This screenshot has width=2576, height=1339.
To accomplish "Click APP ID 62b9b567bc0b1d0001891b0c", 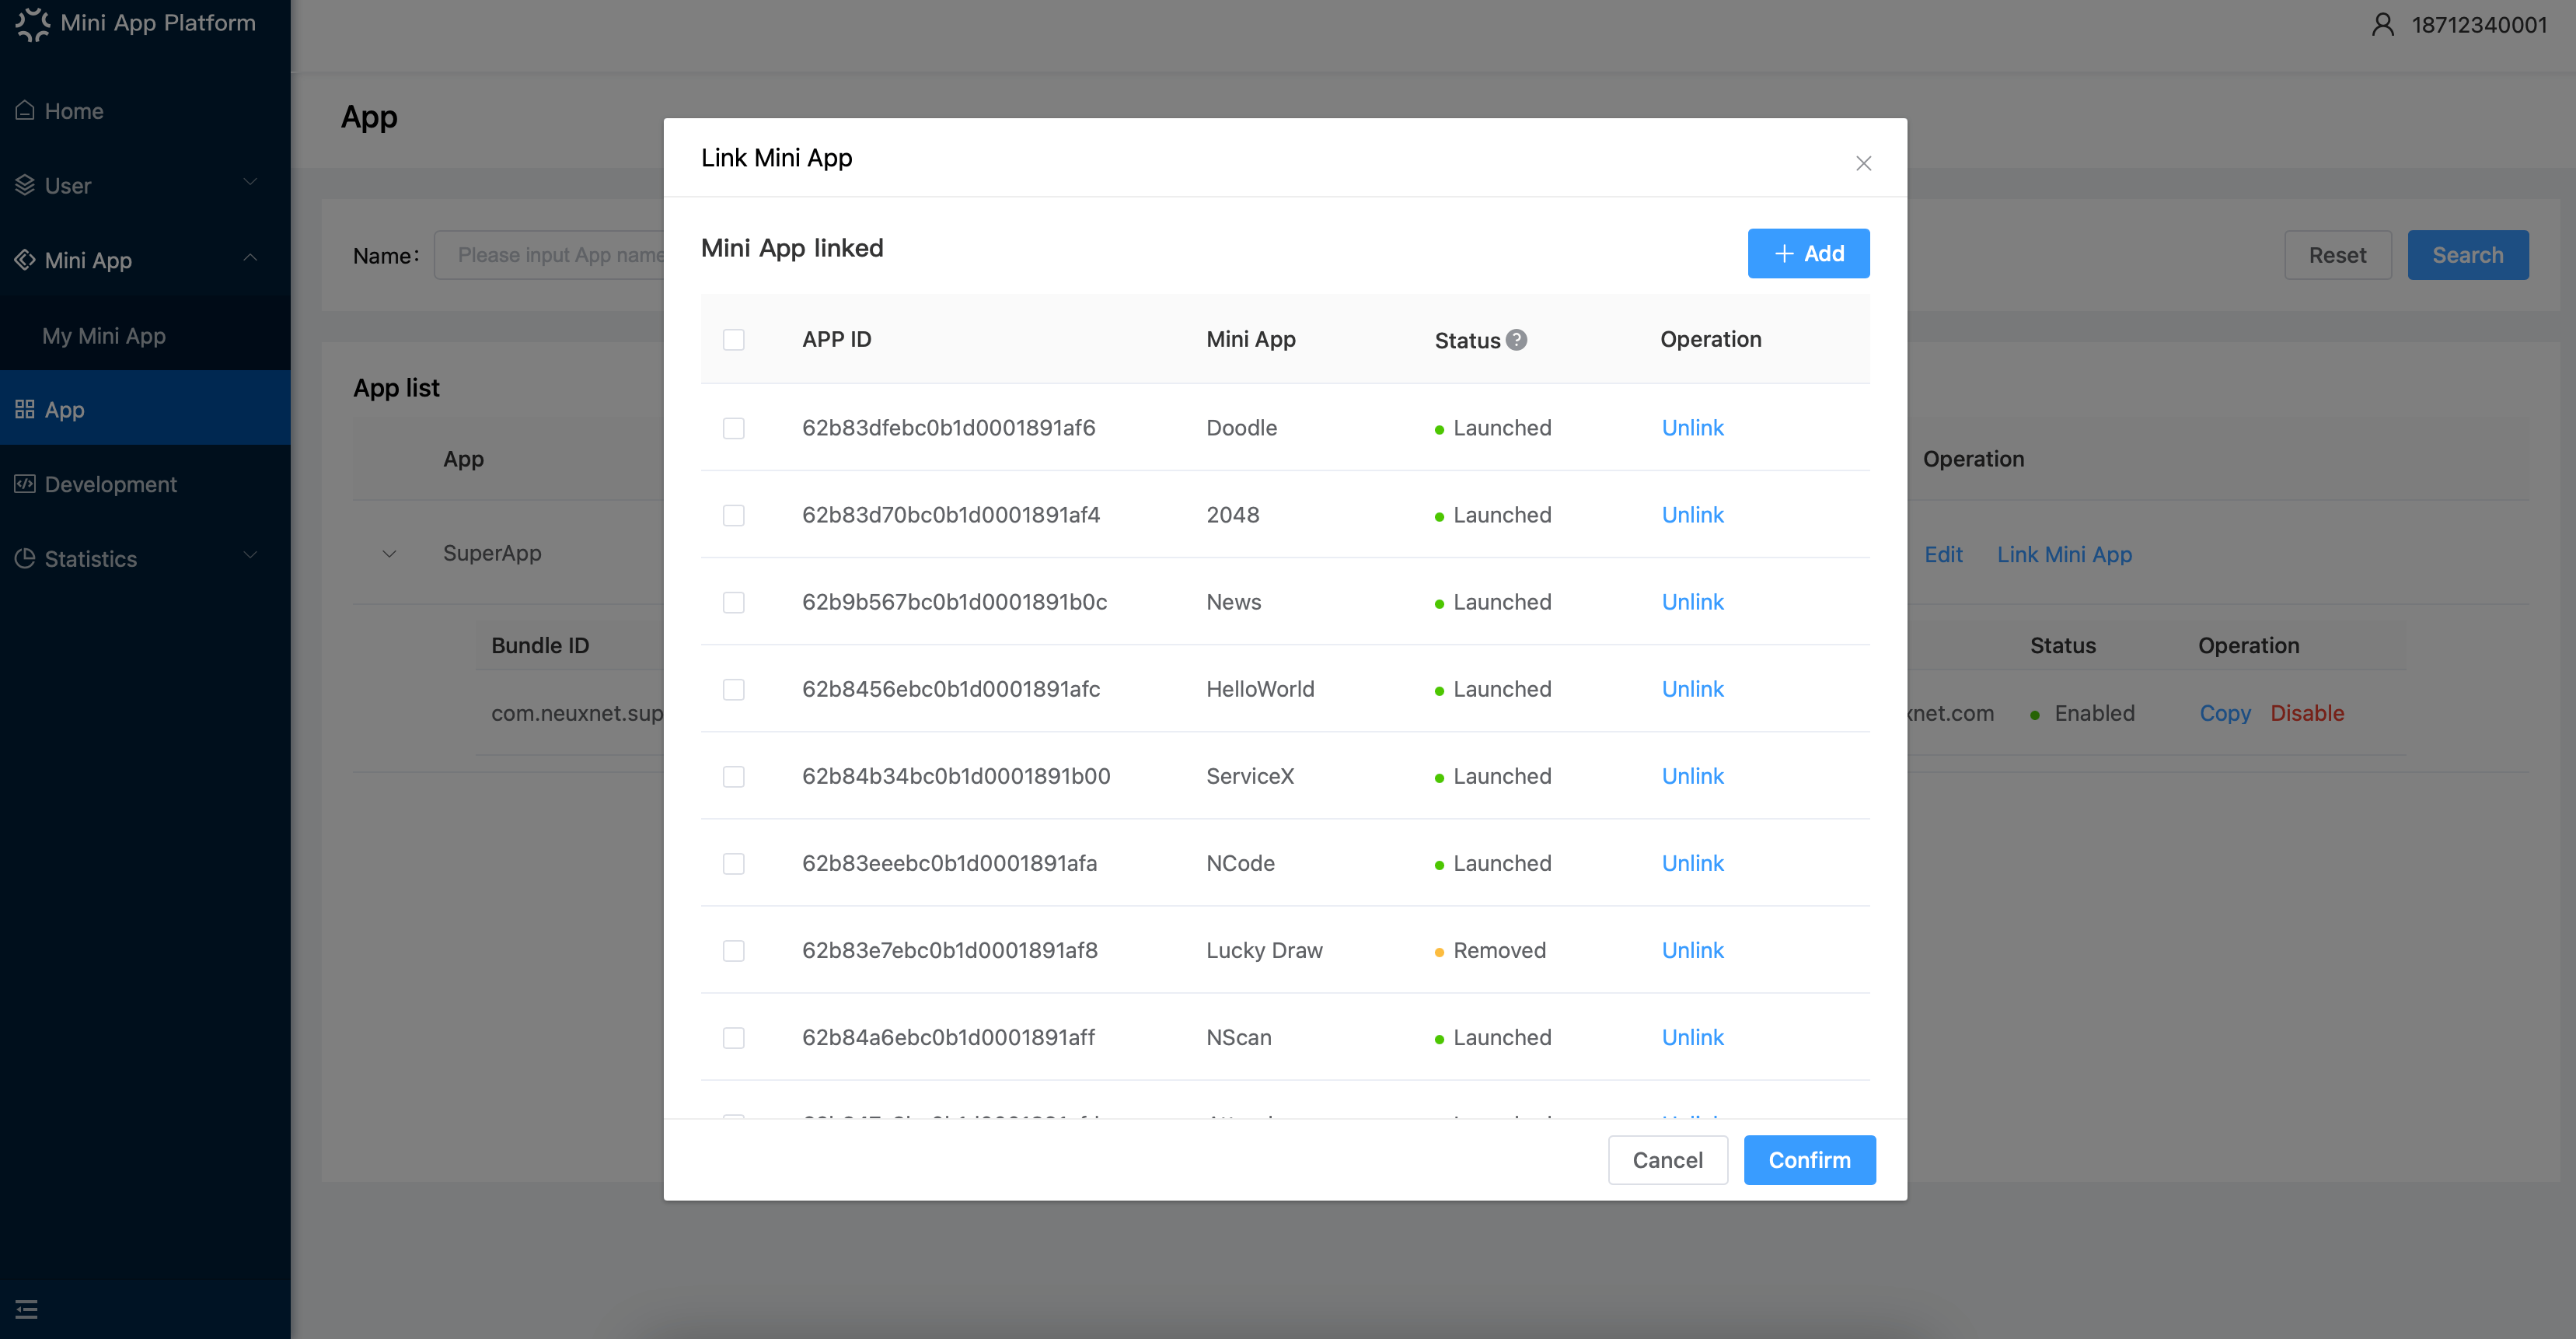I will point(954,602).
